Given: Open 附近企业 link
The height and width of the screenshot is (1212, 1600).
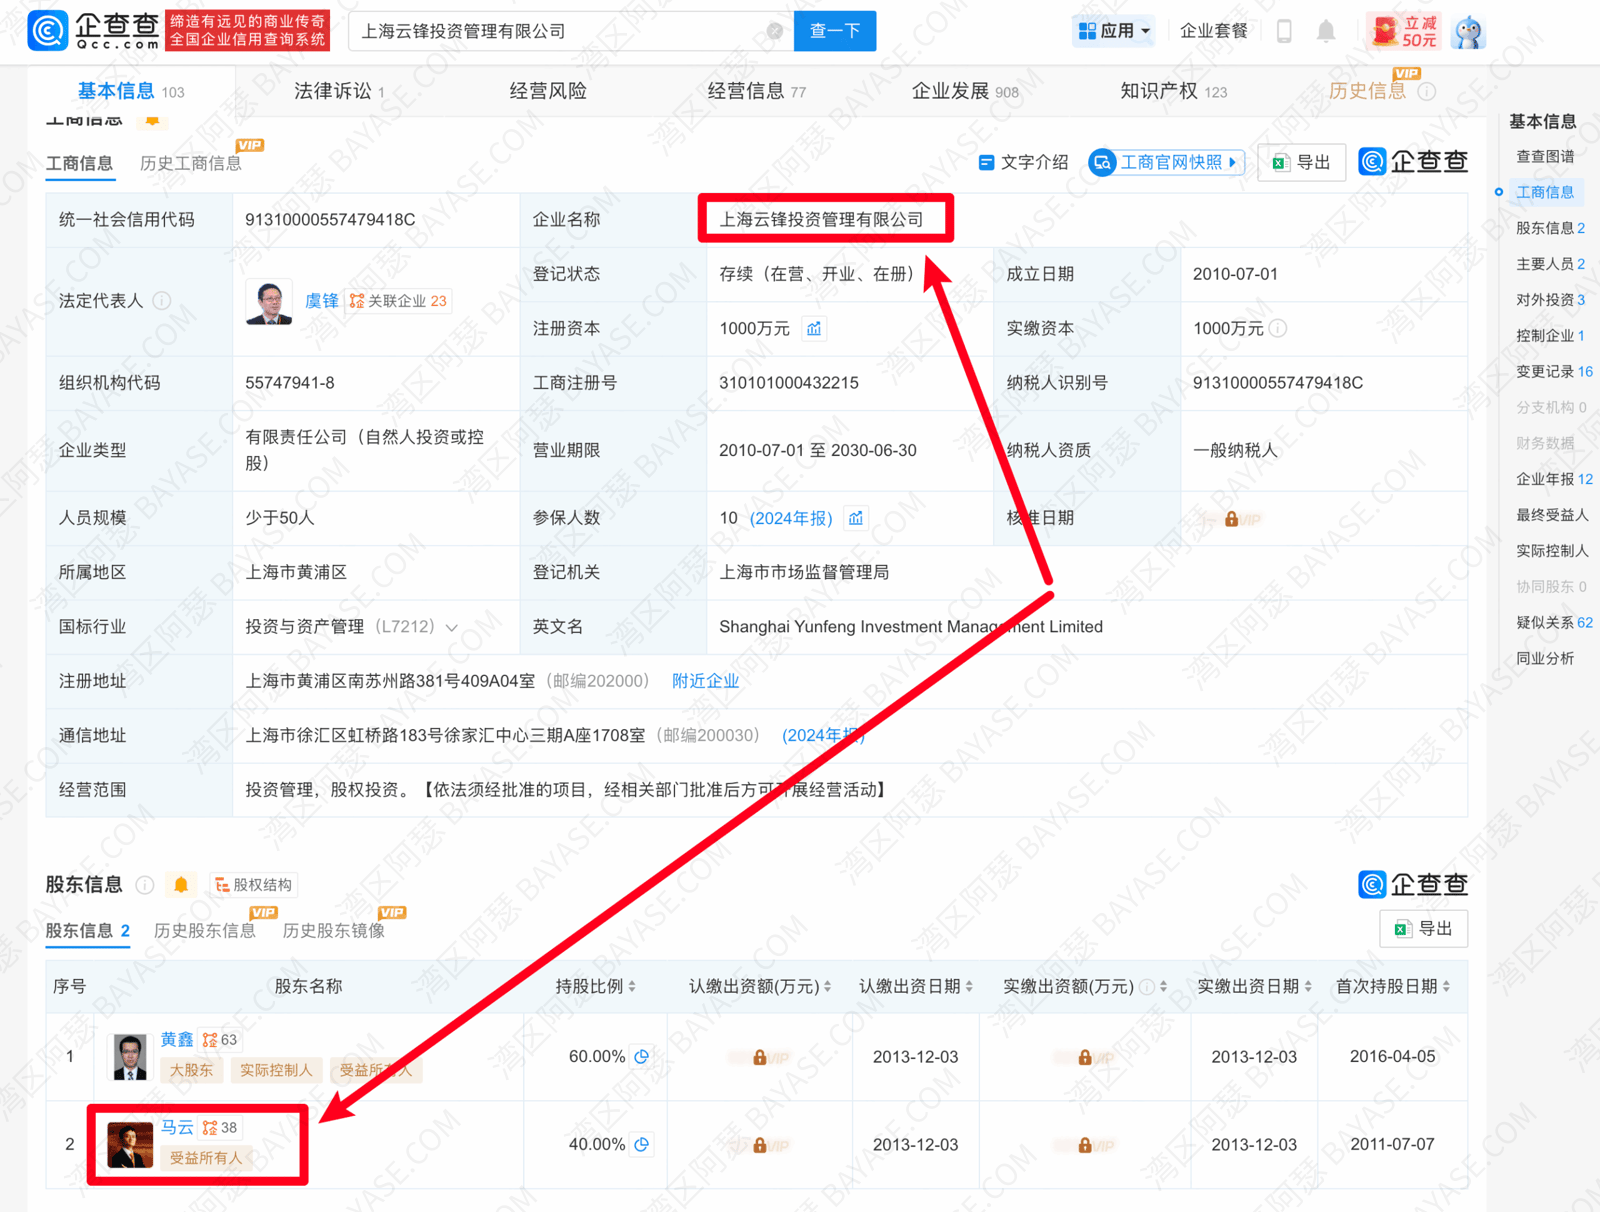Looking at the screenshot, I should coord(705,681).
